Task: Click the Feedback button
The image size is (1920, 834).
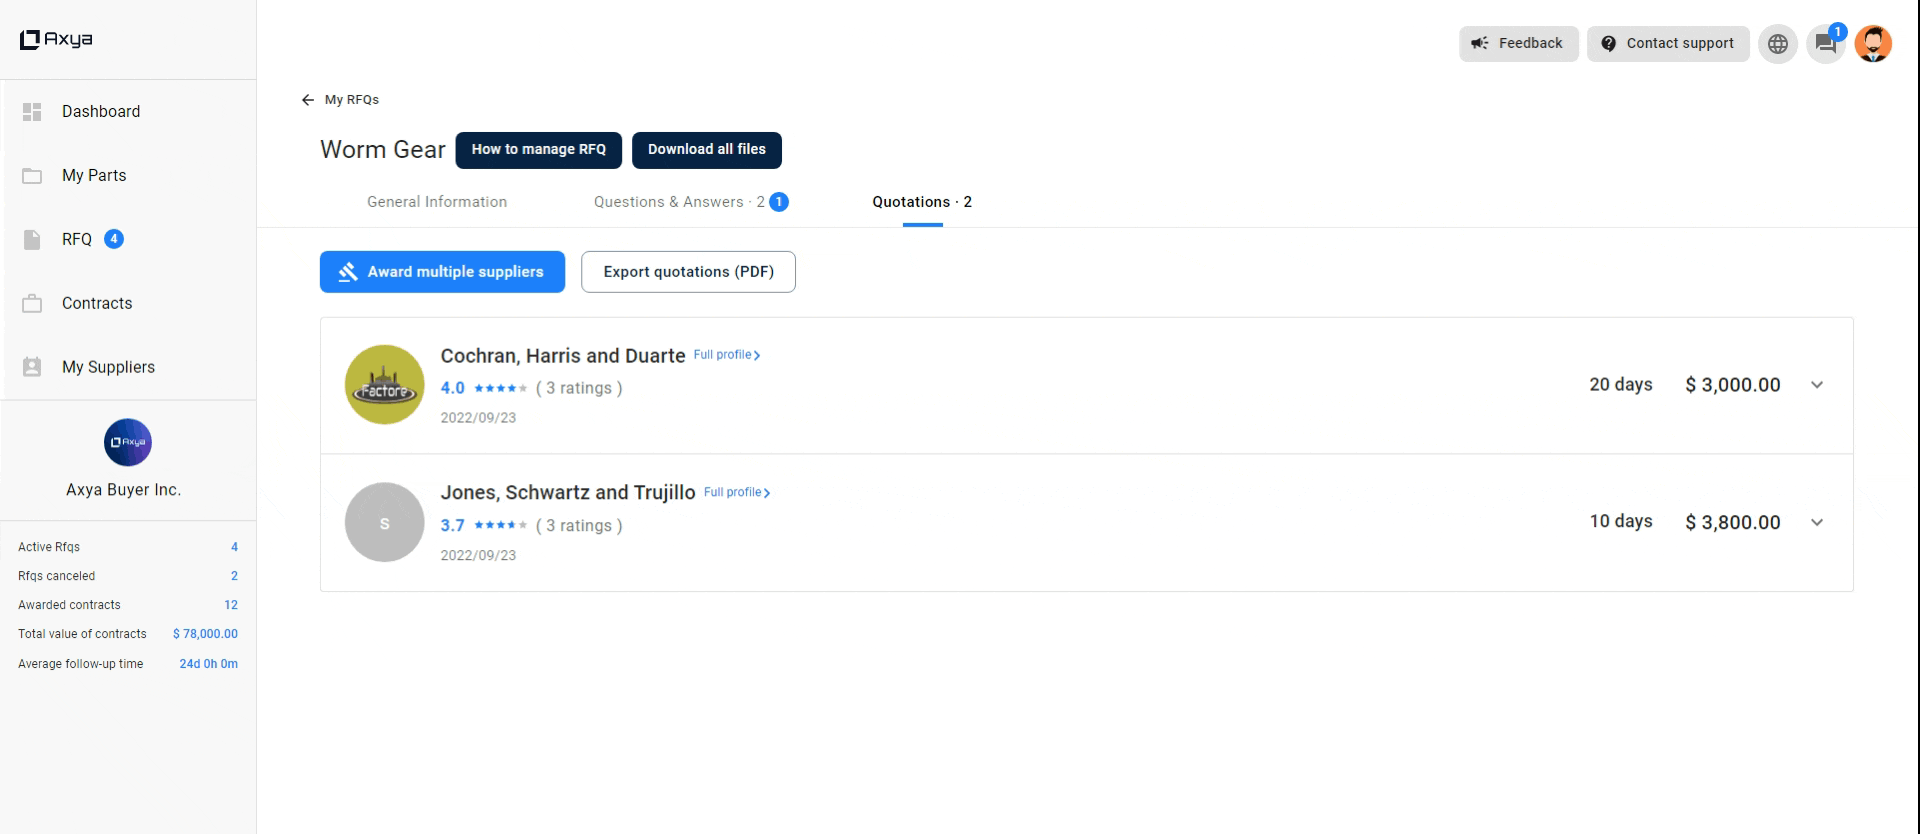Action: [x=1518, y=44]
